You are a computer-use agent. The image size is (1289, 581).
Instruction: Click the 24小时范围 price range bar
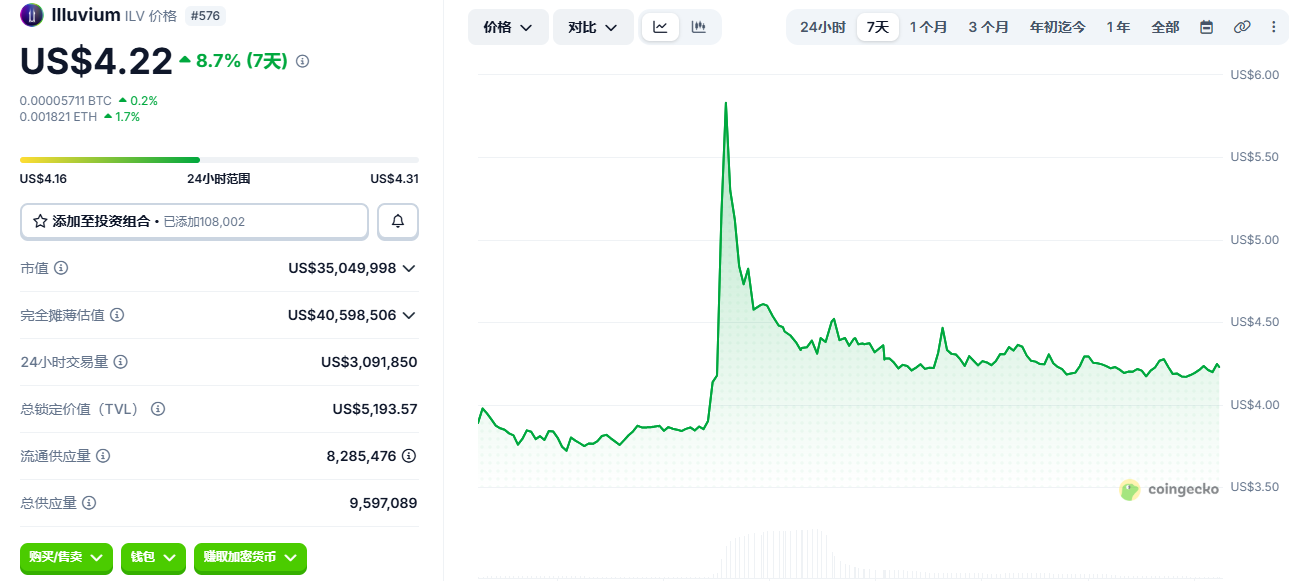coord(219,160)
